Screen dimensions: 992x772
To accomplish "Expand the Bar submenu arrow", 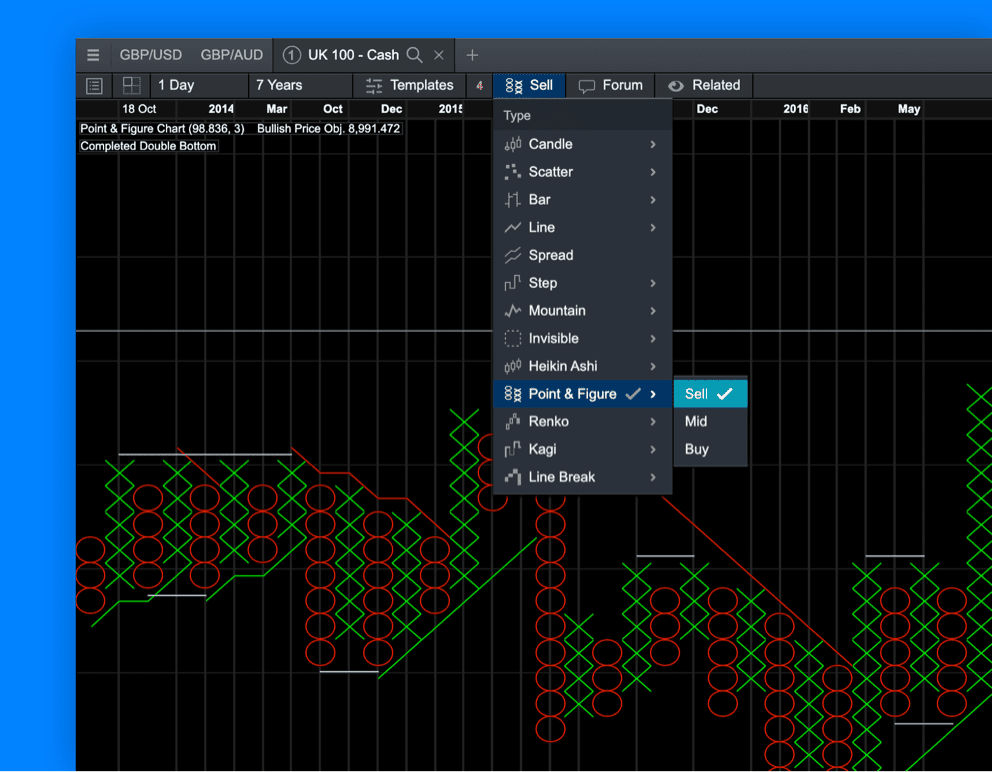I will point(653,200).
